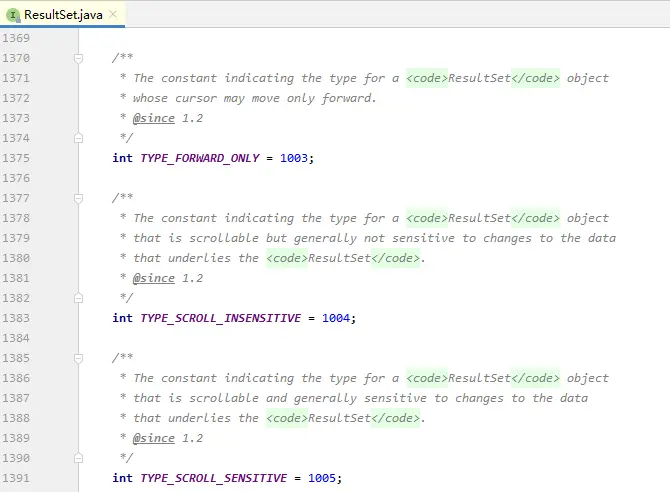Click ResultSet in the code tag on line 1378

tap(479, 218)
